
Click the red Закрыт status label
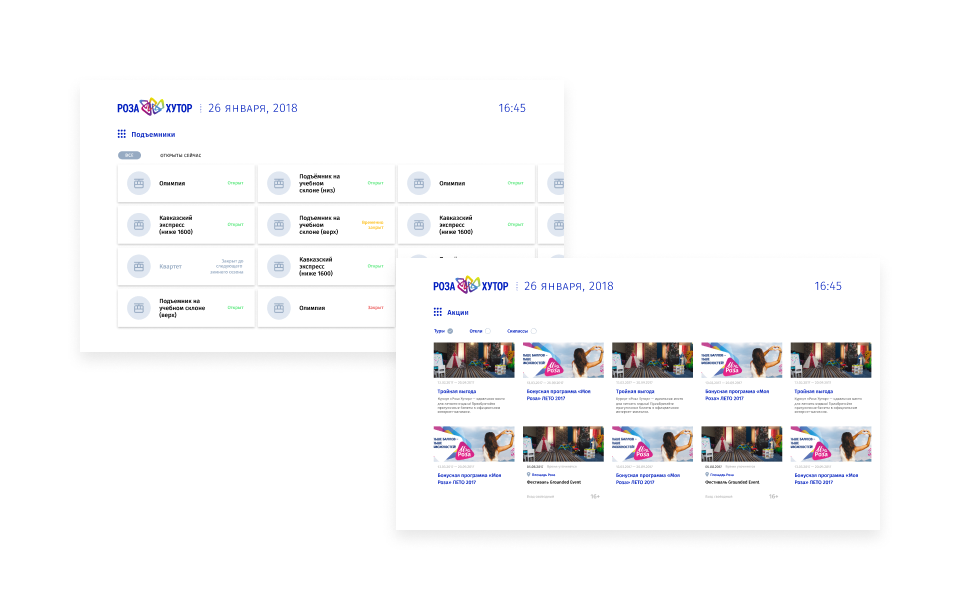[x=375, y=307]
